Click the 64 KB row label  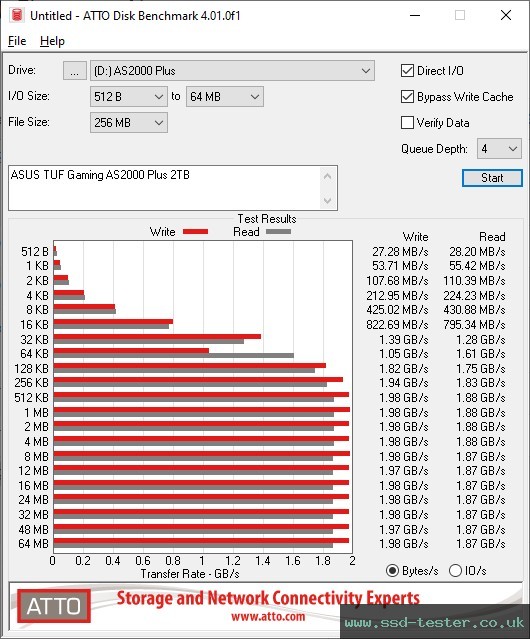(x=34, y=354)
